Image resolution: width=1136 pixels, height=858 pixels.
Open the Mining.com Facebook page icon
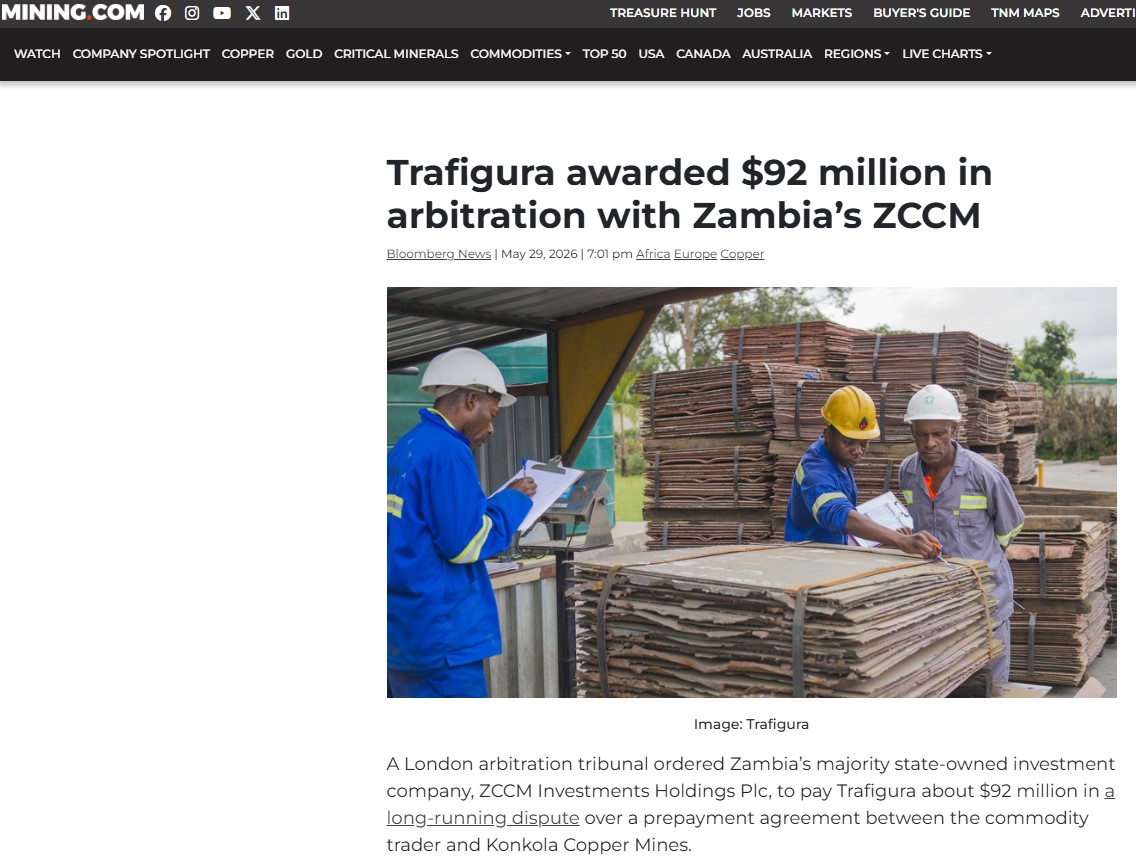(x=163, y=13)
